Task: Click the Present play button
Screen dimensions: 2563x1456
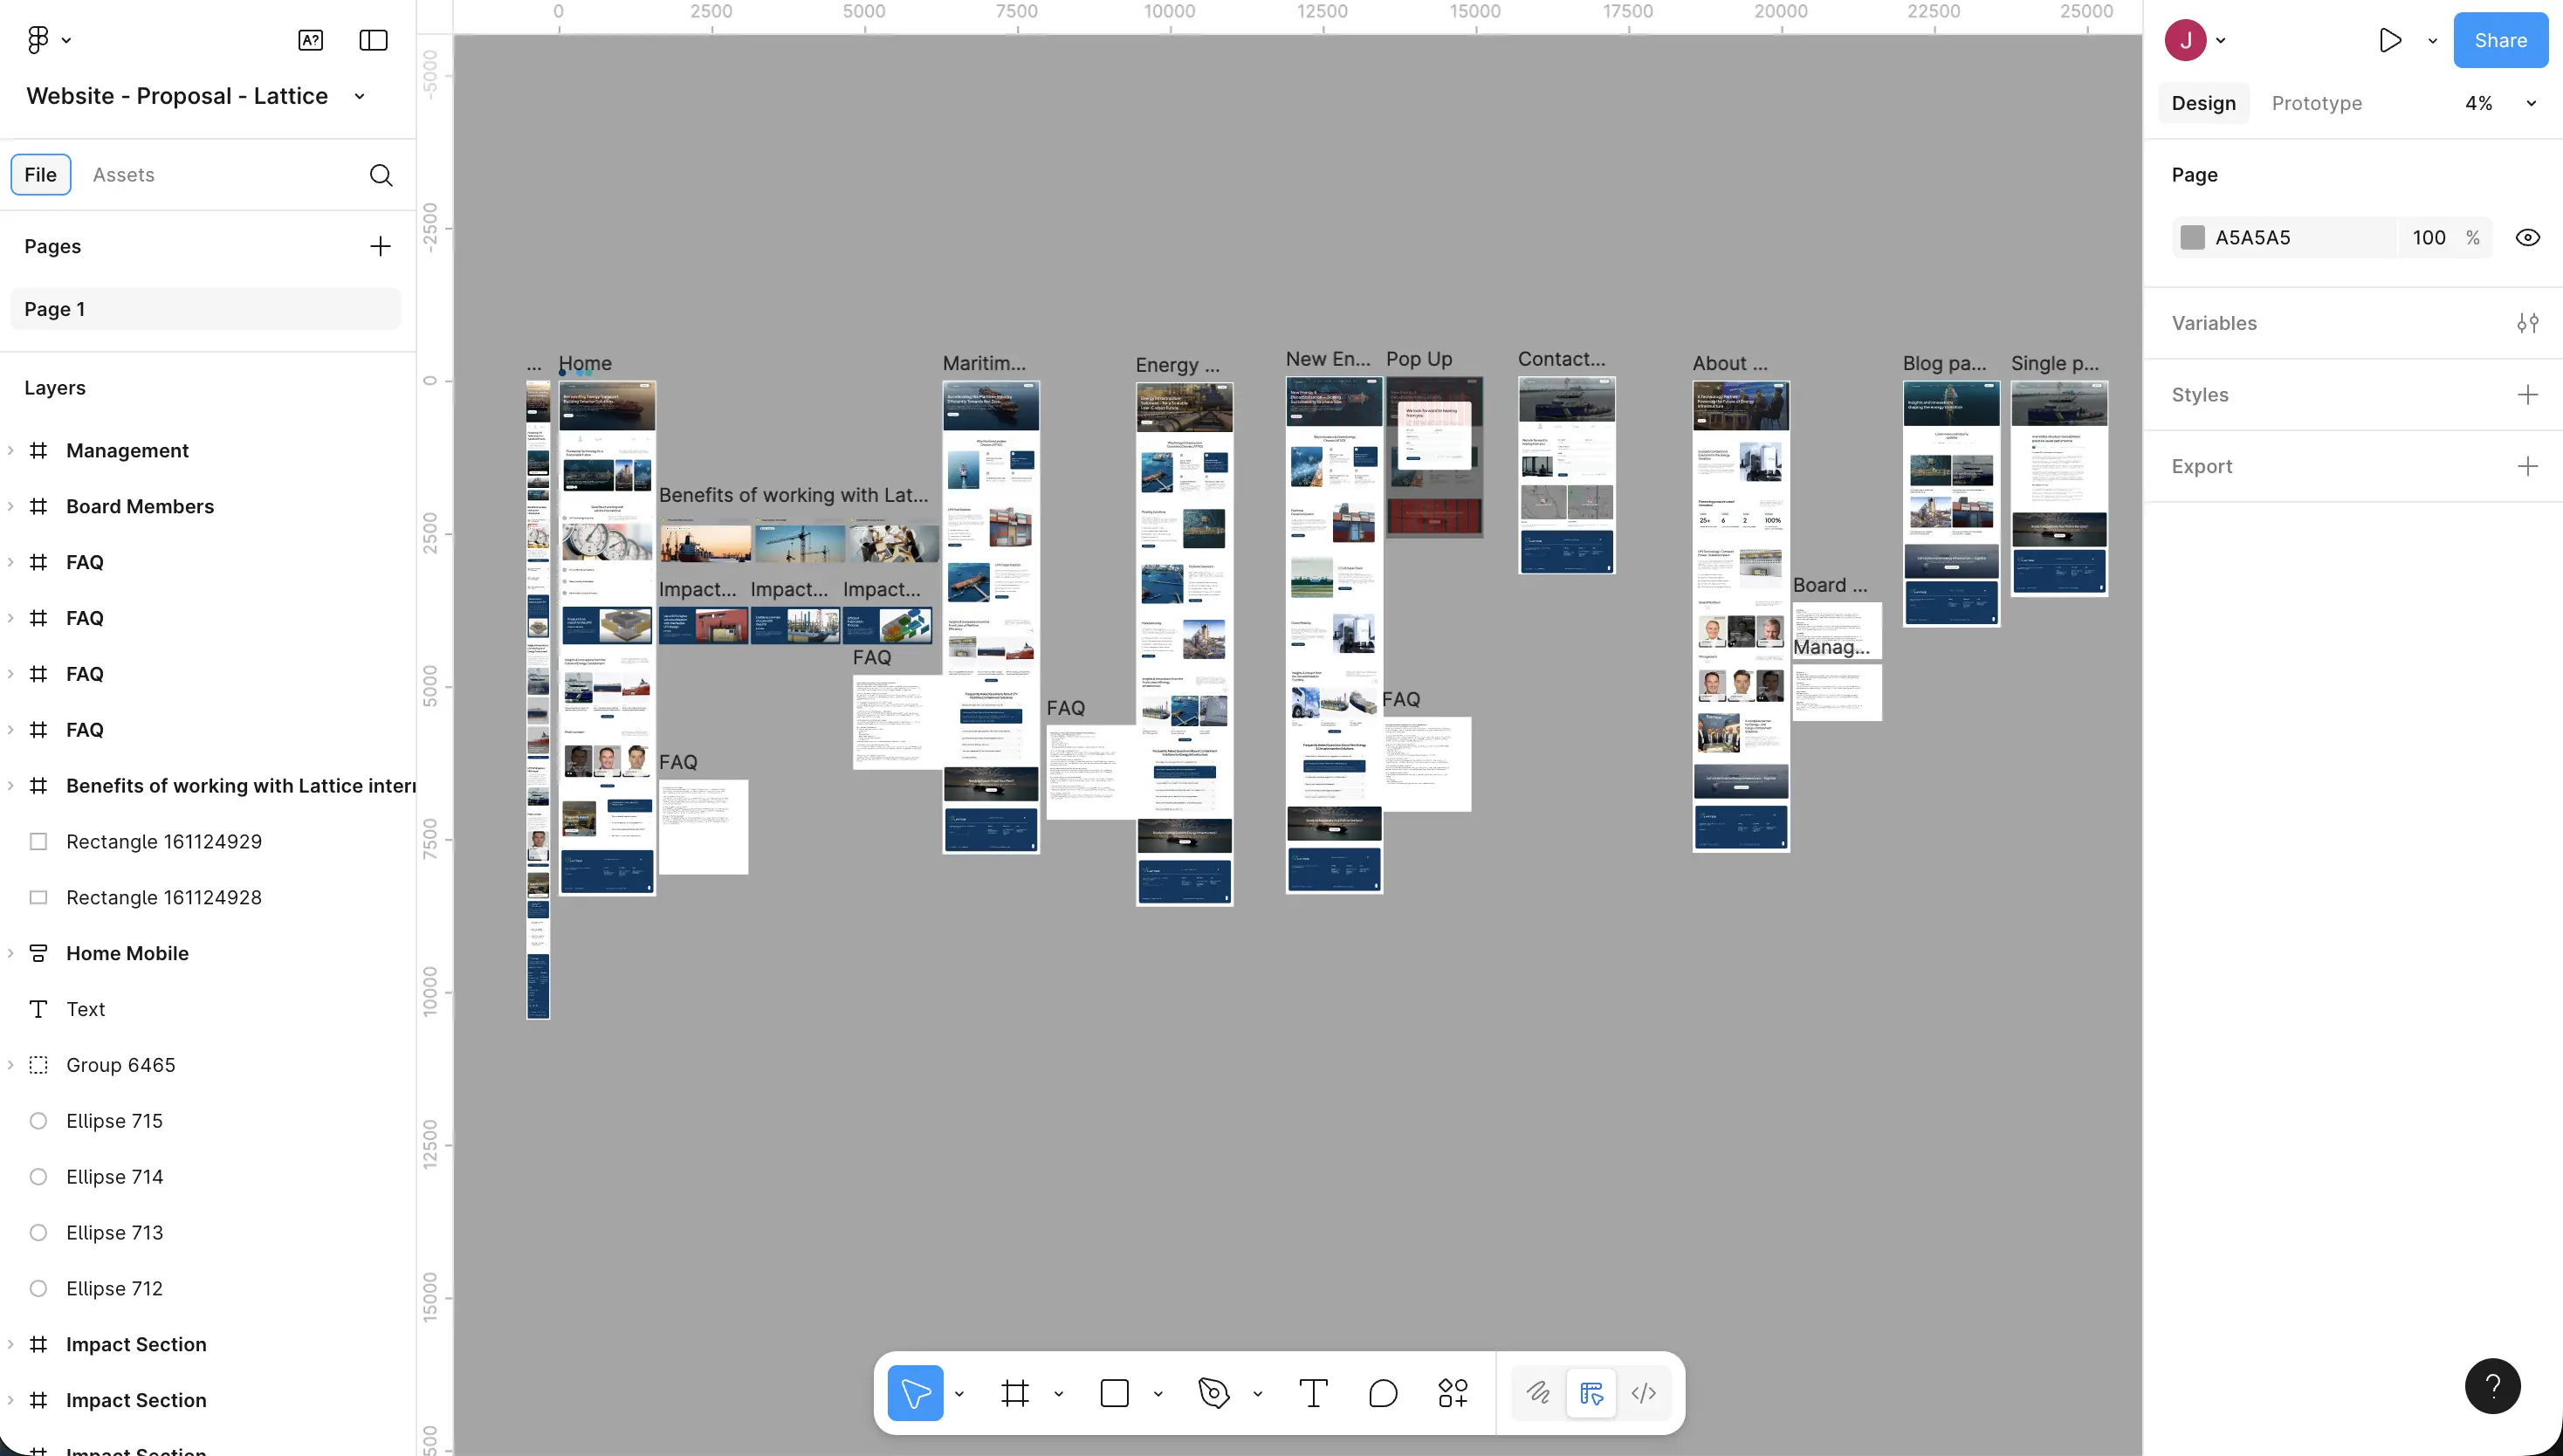Action: click(2389, 40)
